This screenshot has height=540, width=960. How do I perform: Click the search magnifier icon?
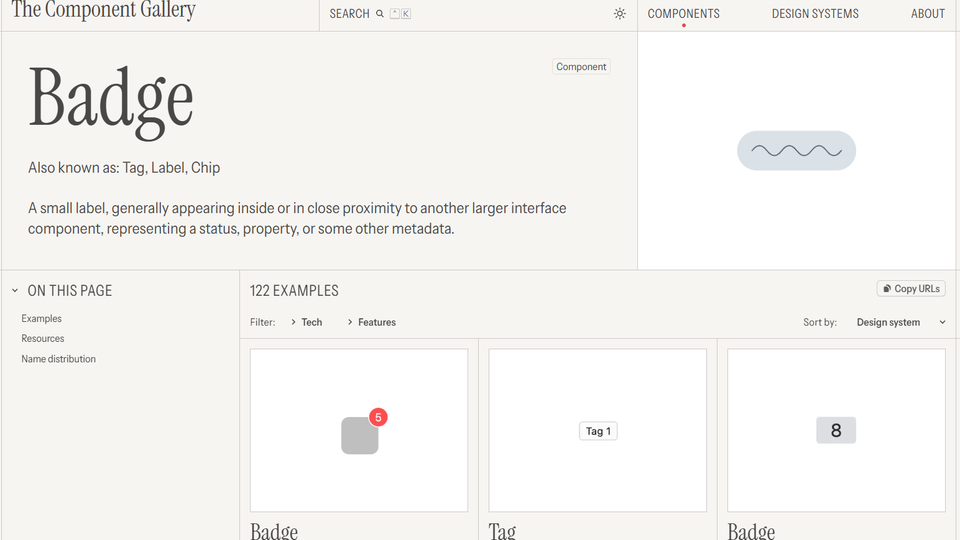click(x=380, y=14)
